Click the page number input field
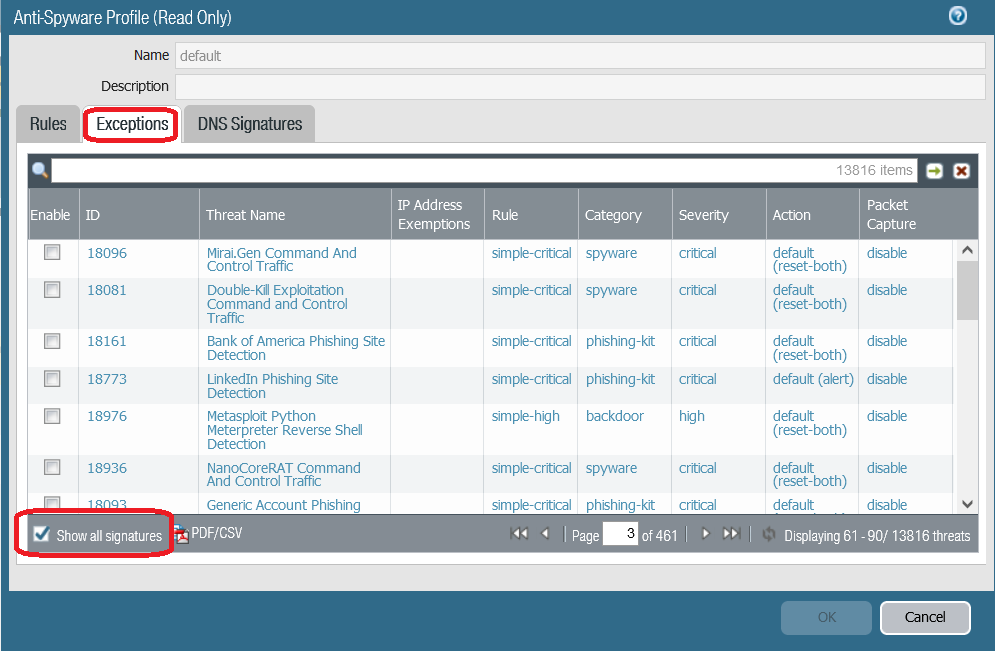 [620, 534]
